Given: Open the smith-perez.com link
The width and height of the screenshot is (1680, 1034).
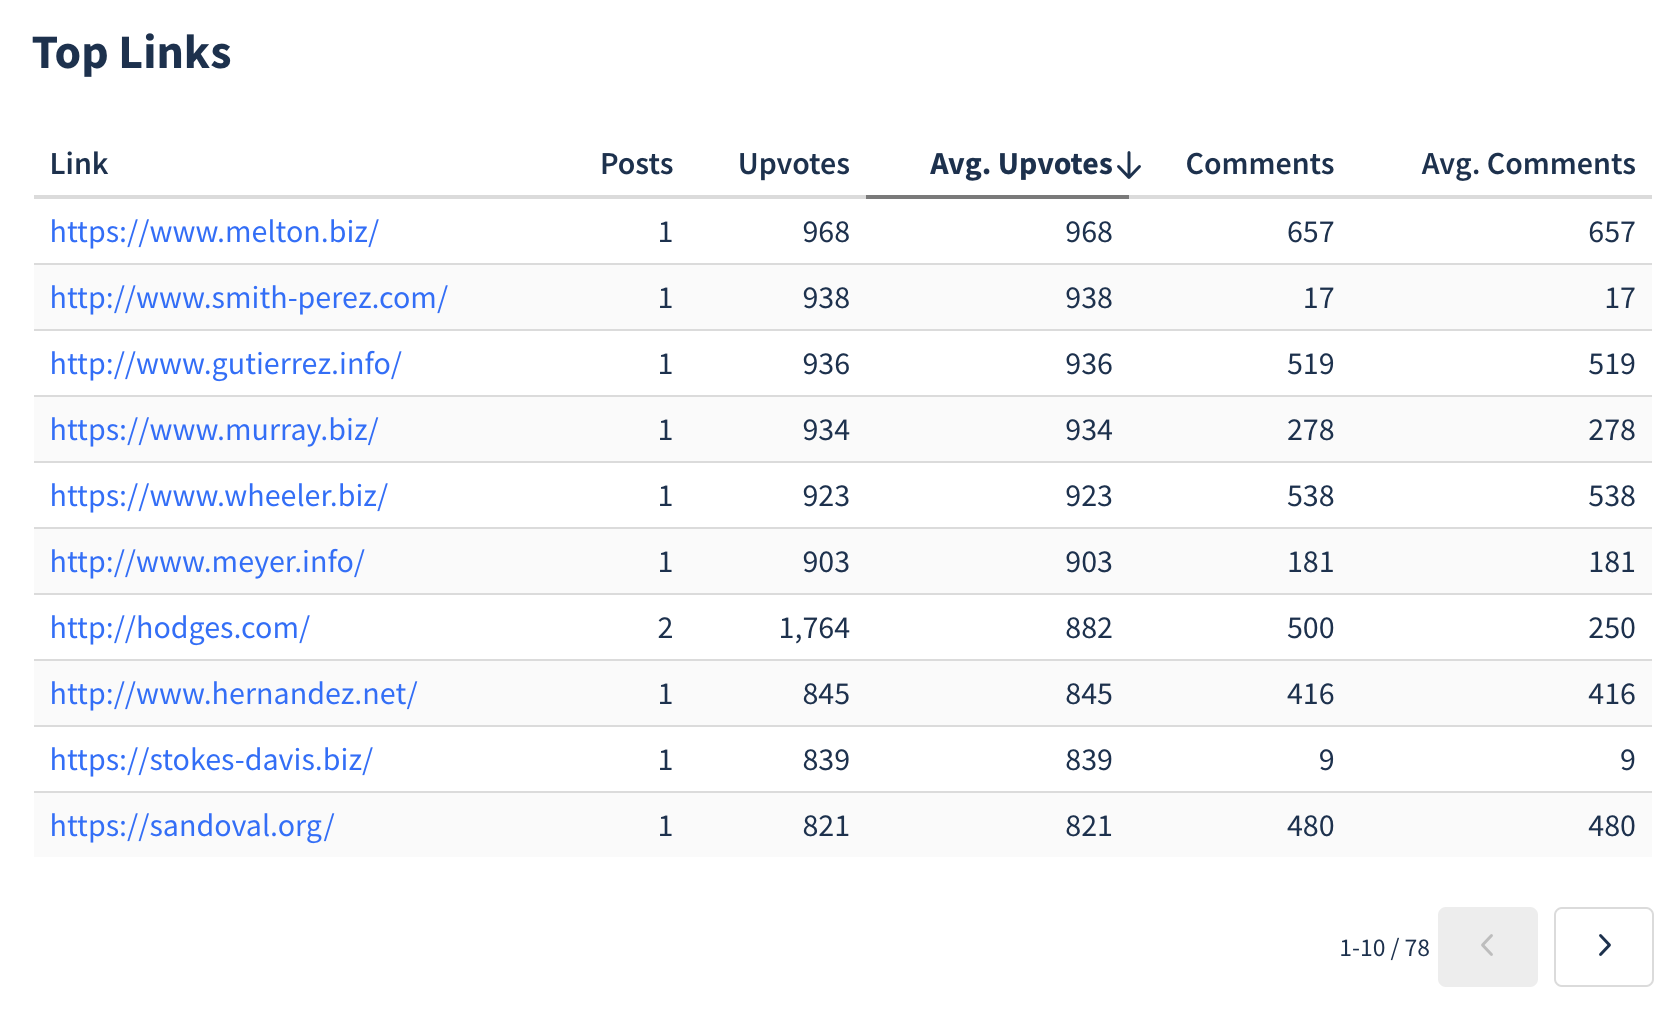Looking at the screenshot, I should (x=249, y=298).
